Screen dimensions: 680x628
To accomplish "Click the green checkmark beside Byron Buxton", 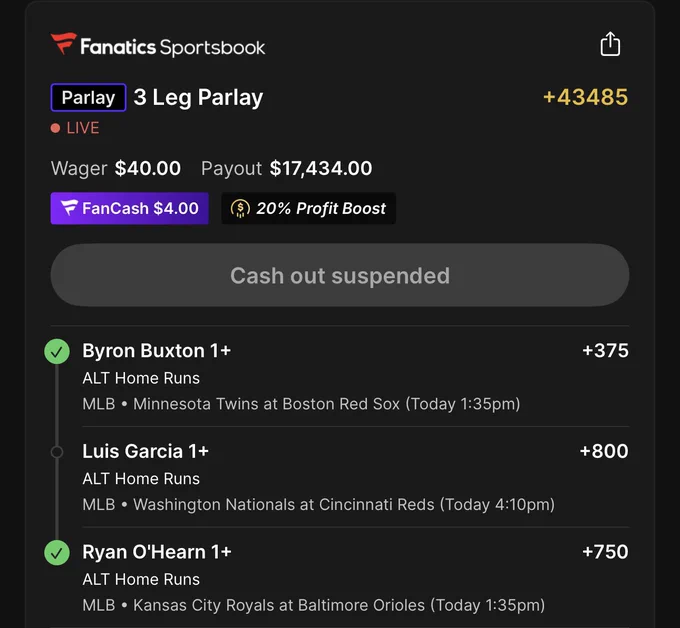I will click(57, 351).
